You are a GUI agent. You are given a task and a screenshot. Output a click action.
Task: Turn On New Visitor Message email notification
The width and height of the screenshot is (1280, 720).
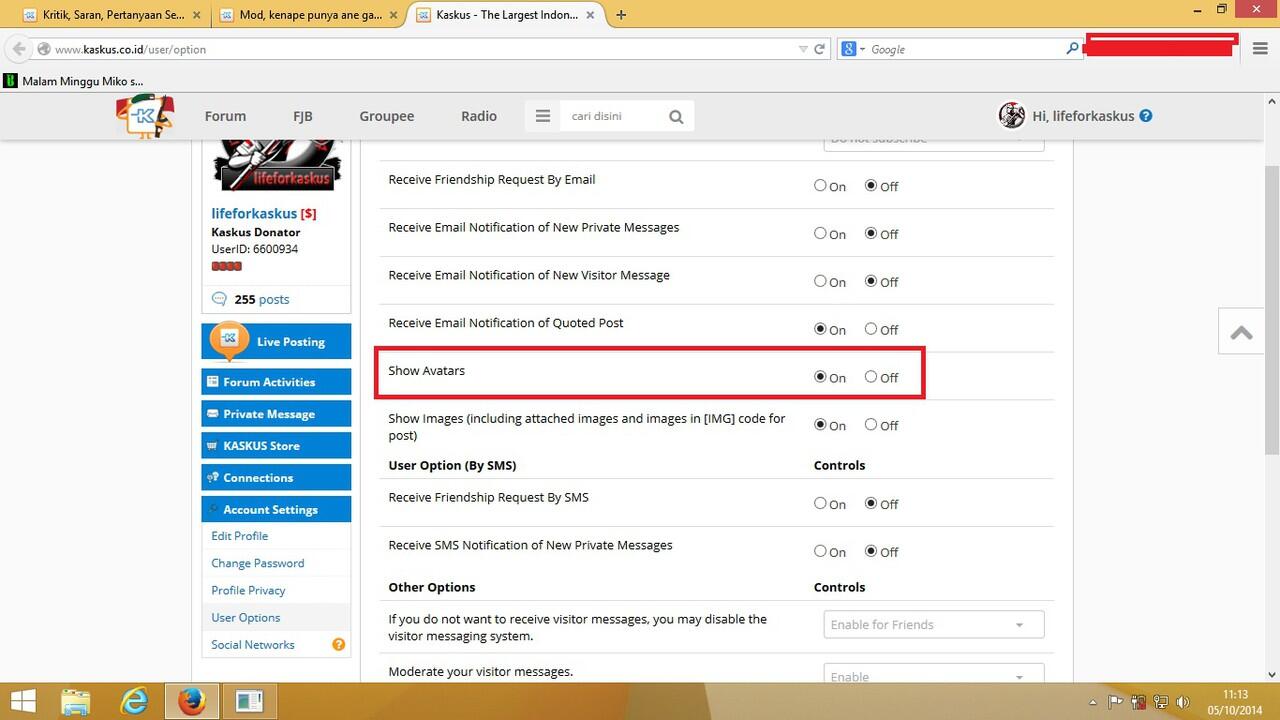(x=820, y=281)
